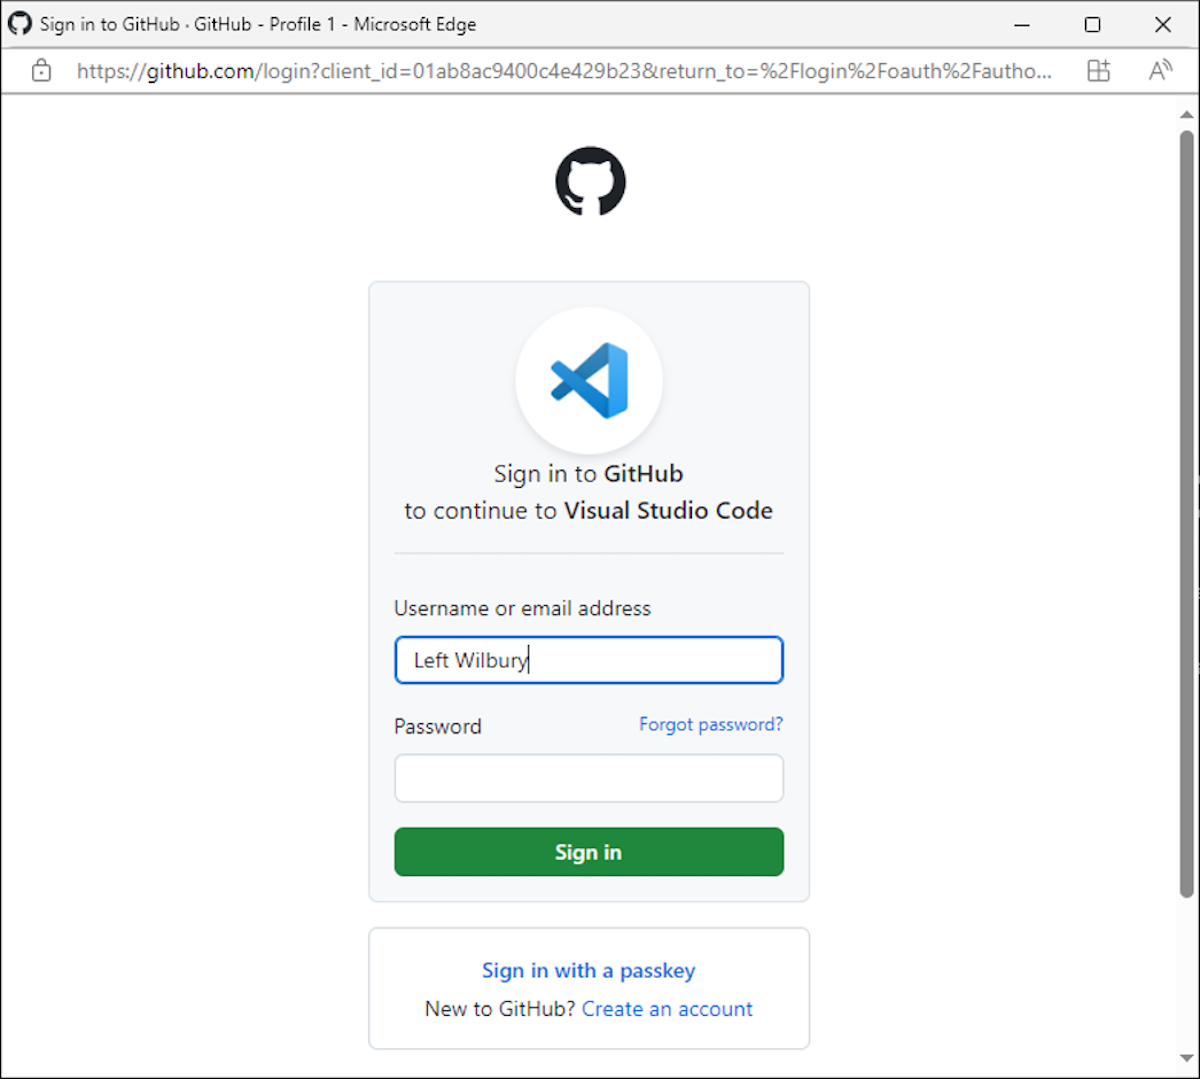The width and height of the screenshot is (1200, 1079).
Task: Click the green Sign in button
Action: [x=589, y=852]
